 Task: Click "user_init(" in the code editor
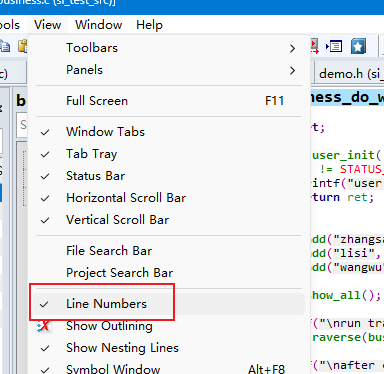[x=347, y=155]
